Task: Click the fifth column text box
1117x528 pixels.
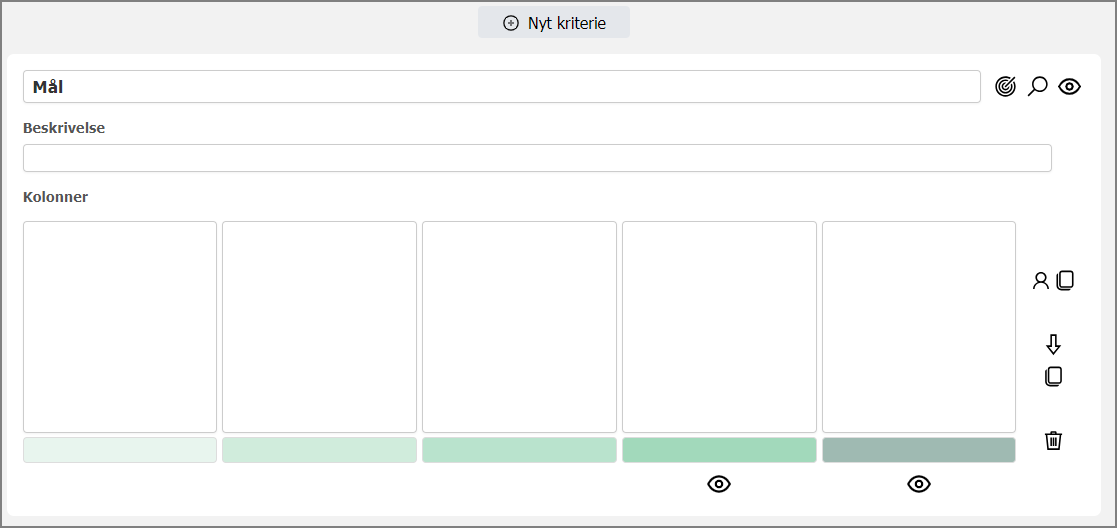Action: 919,327
